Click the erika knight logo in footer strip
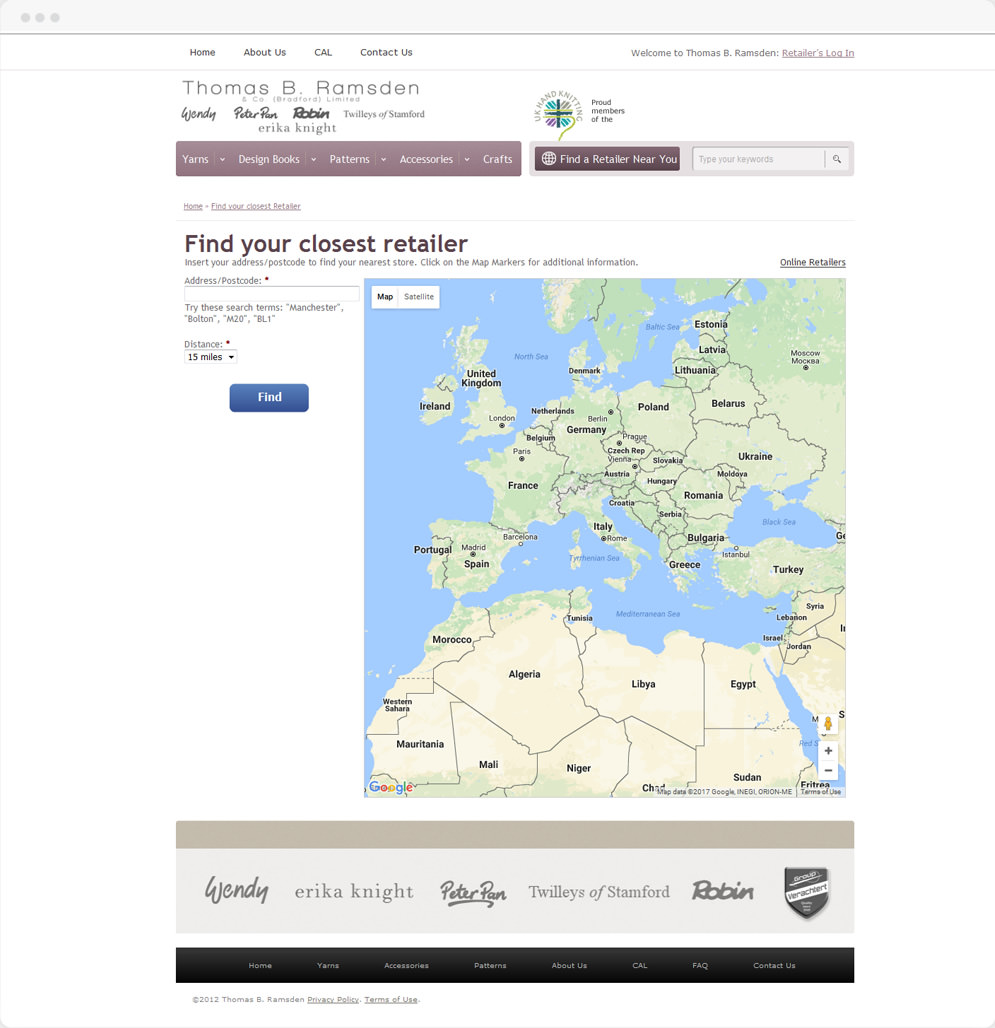Viewport: 995px width, 1028px height. pos(354,892)
